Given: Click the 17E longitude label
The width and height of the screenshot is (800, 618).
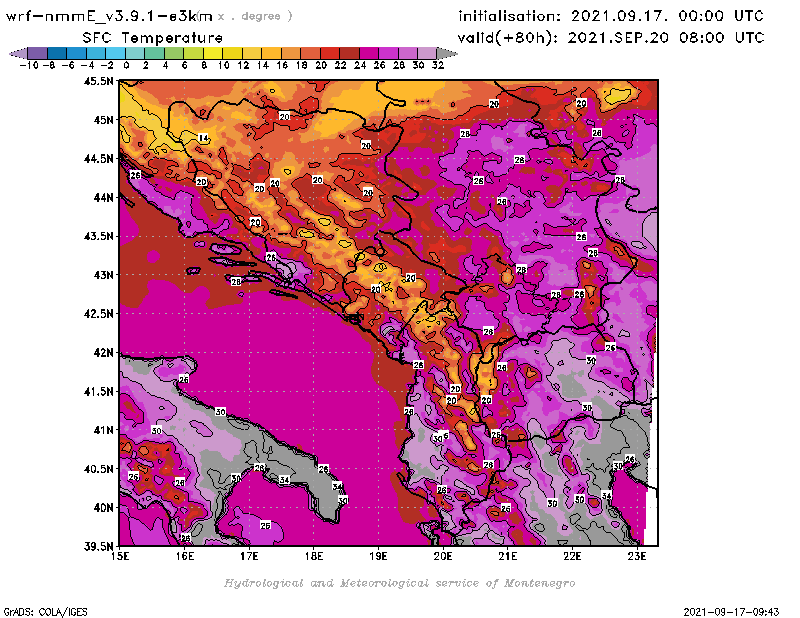Looking at the screenshot, I should tap(249, 556).
